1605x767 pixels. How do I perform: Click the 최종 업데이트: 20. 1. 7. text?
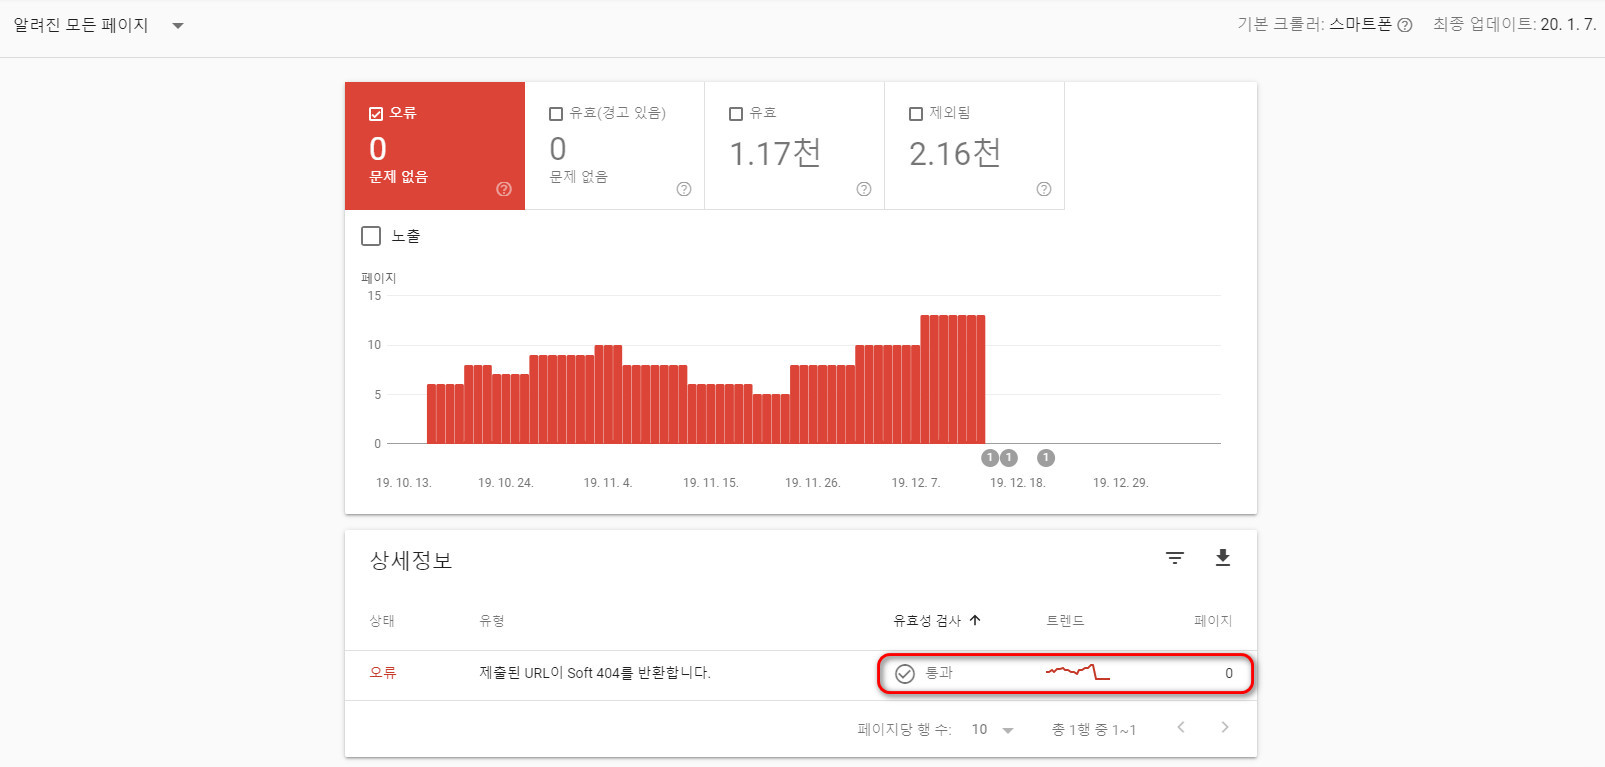[1514, 25]
